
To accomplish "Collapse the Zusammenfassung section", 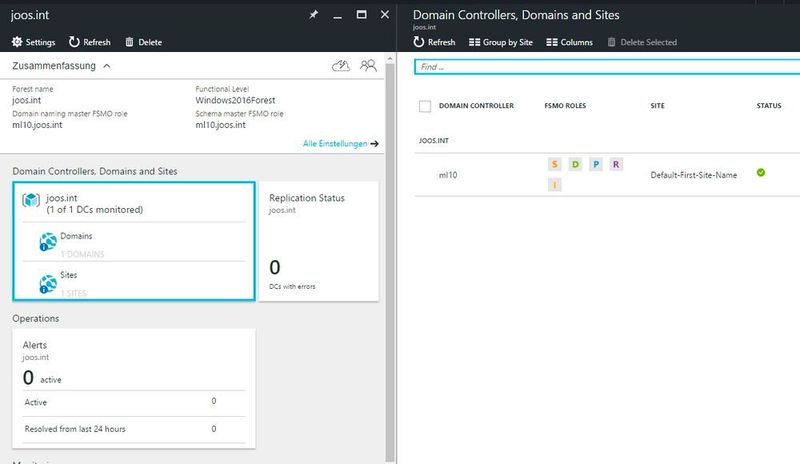I will pyautogui.click(x=107, y=66).
